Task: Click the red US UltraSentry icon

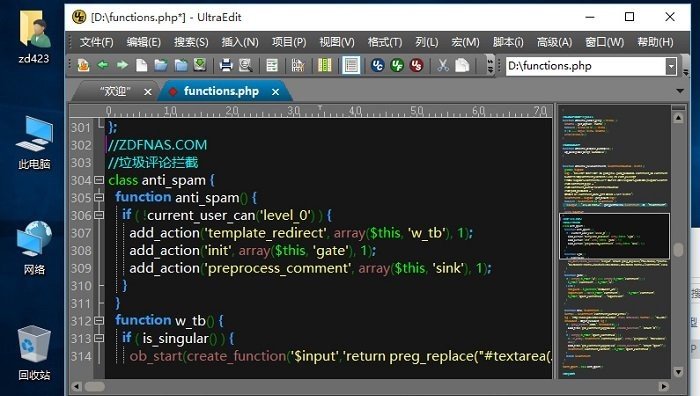Action: click(417, 65)
